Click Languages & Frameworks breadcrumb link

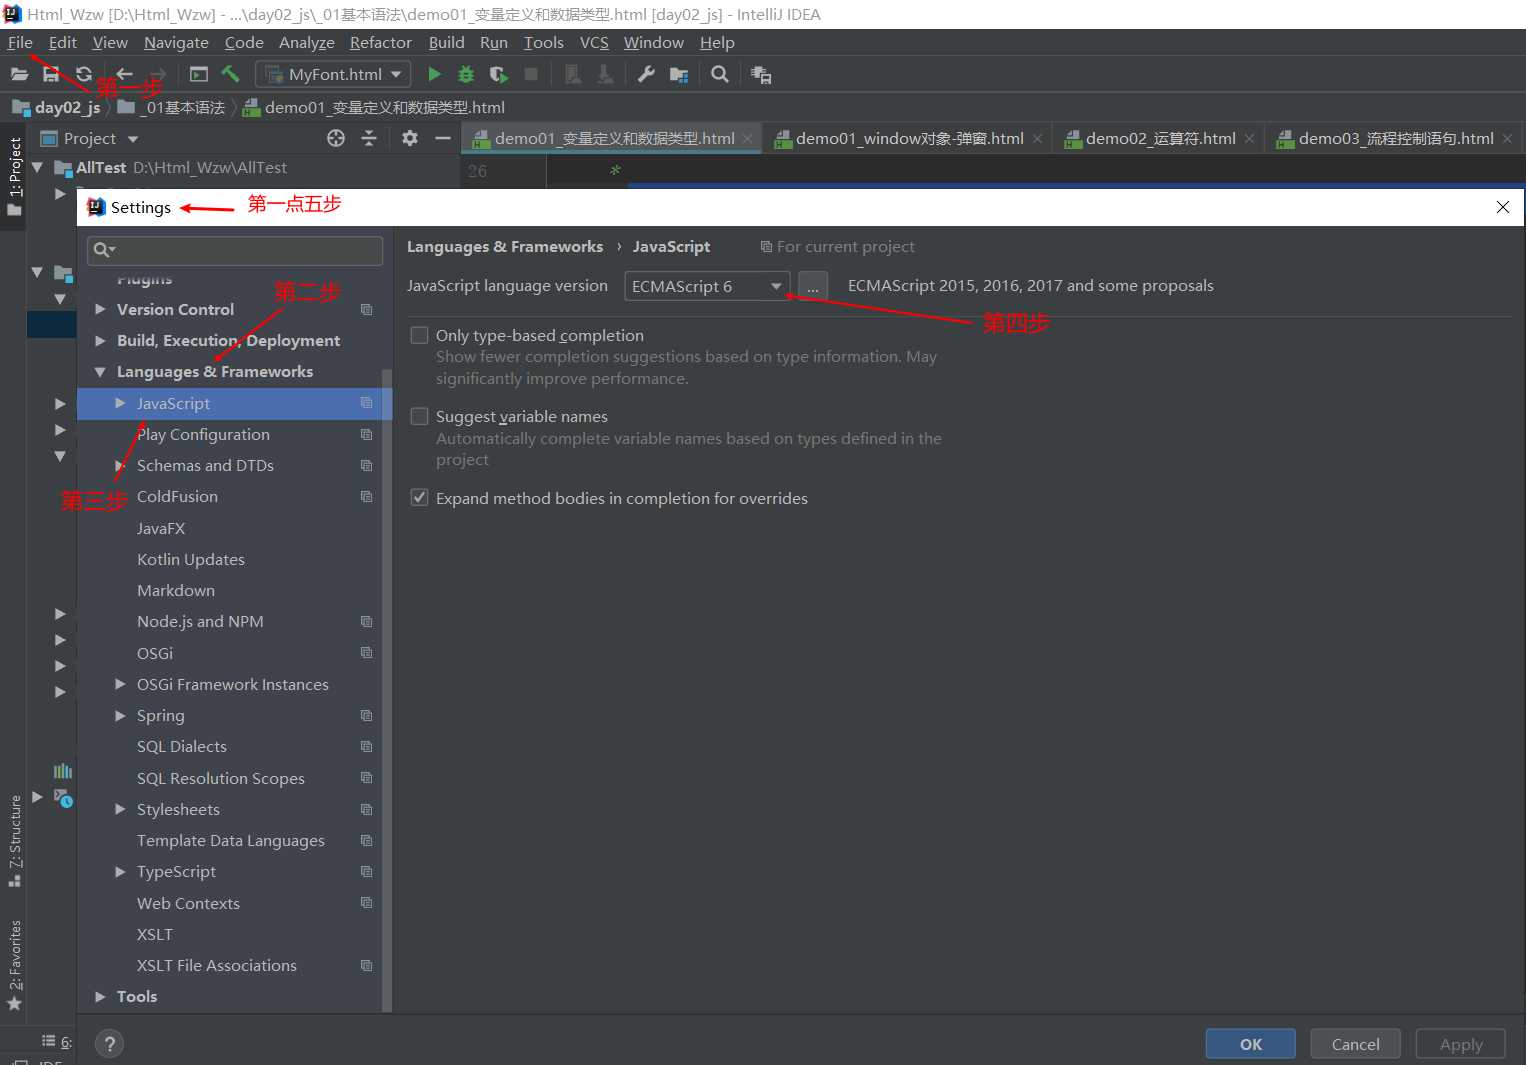pos(505,247)
